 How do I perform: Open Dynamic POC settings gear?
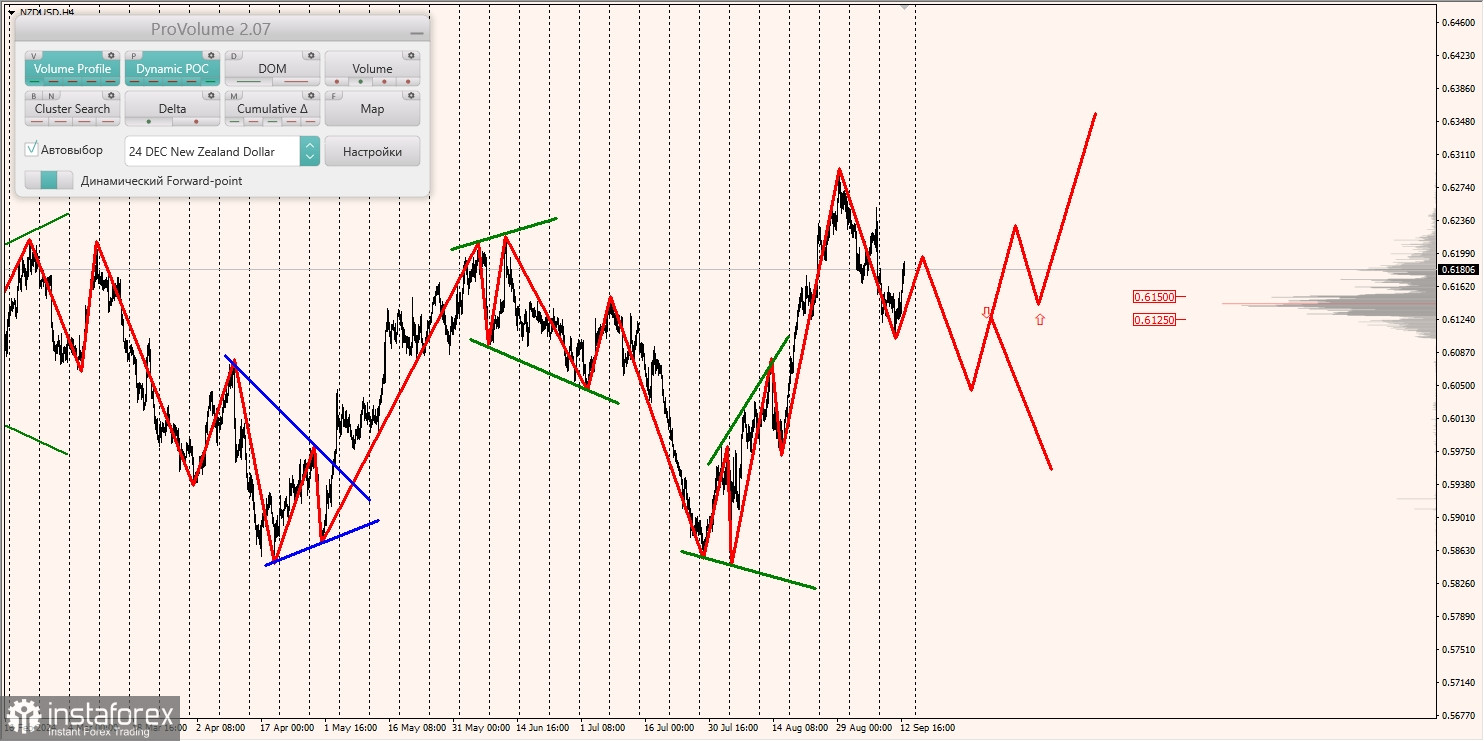tap(211, 56)
